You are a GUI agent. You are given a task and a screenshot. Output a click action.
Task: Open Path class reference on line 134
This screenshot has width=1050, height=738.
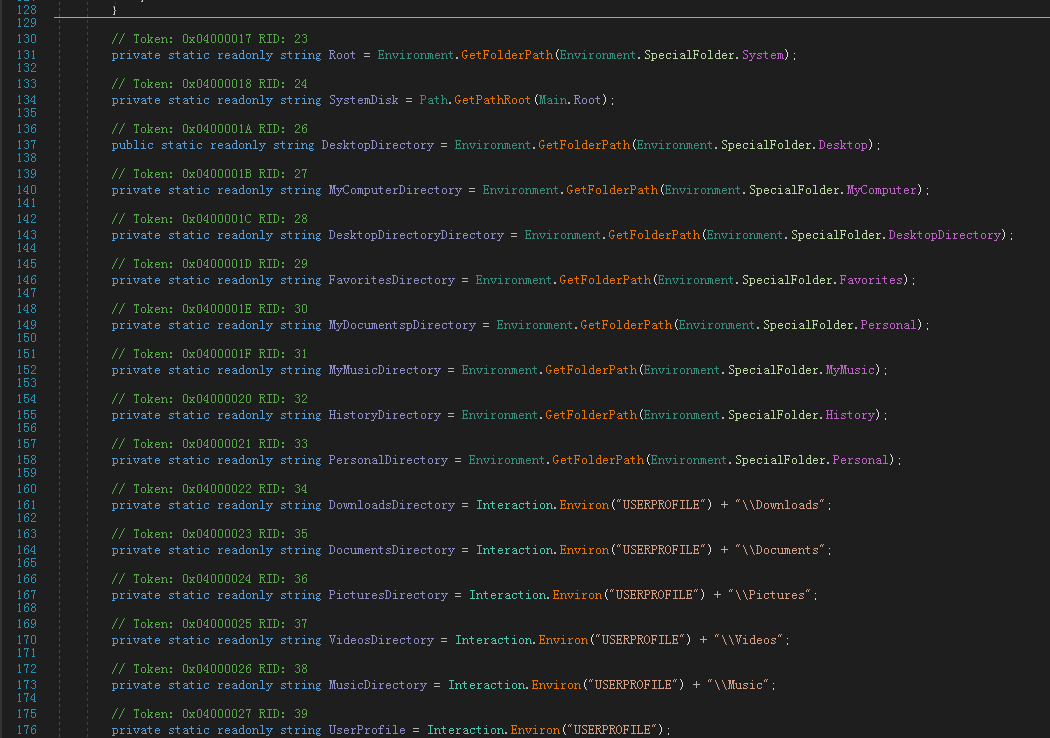click(x=433, y=100)
